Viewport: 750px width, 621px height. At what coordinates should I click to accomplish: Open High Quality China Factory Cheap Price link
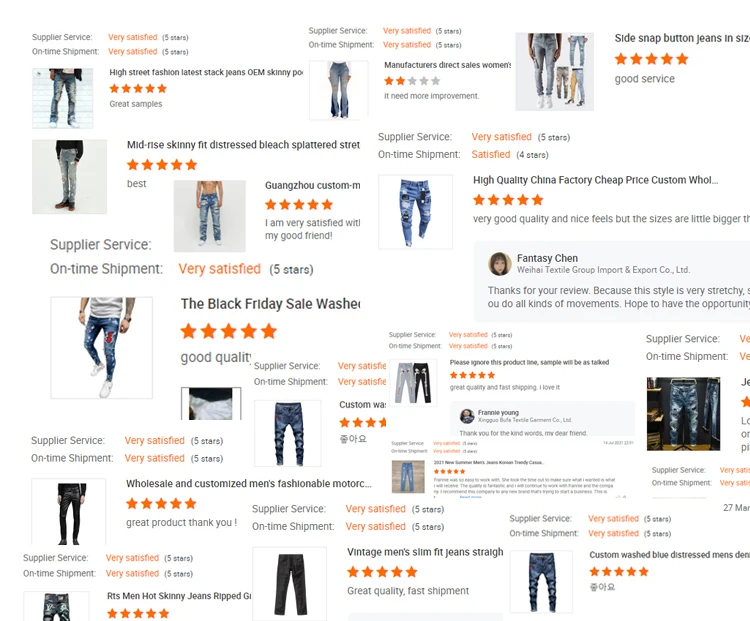pos(596,180)
